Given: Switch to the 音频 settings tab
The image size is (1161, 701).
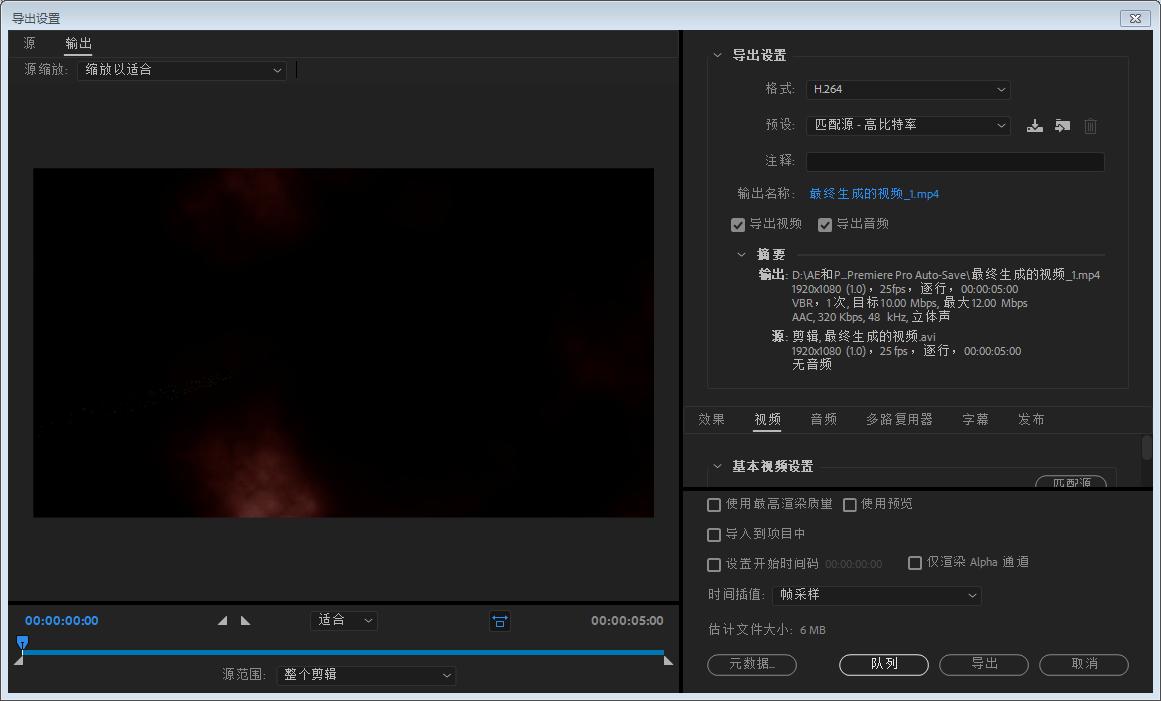Looking at the screenshot, I should point(823,419).
